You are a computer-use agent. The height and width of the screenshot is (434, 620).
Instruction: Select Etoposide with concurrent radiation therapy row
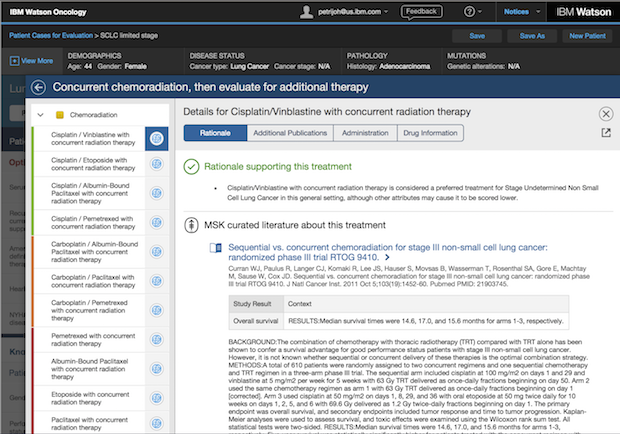pos(89,398)
